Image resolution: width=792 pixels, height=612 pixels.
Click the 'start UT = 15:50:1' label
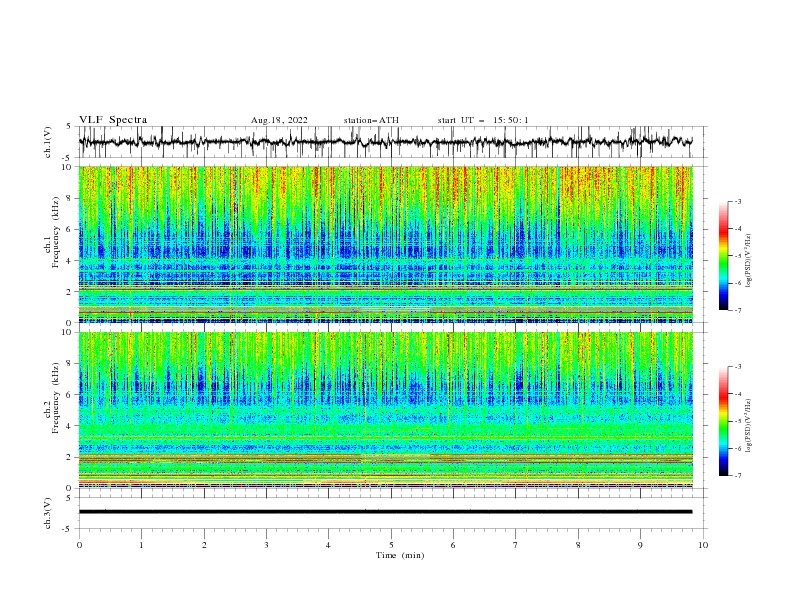(x=482, y=120)
